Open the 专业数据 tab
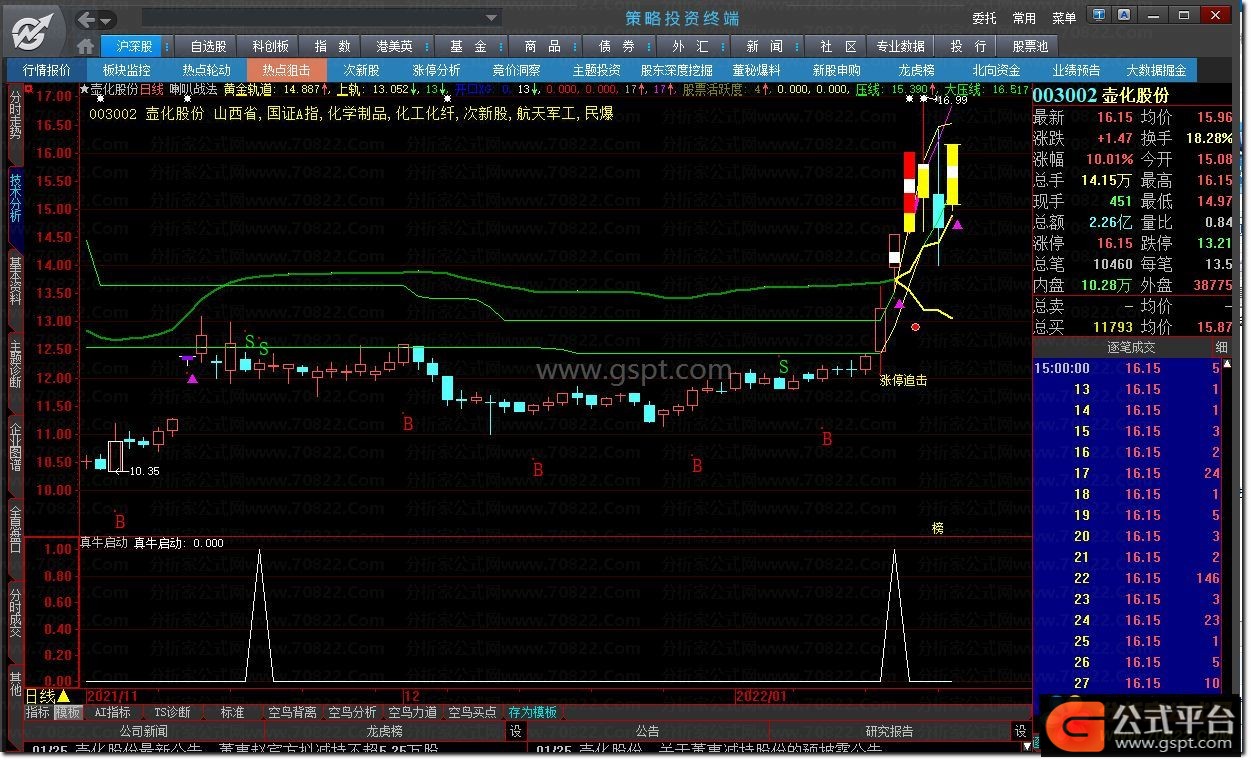1251x760 pixels. coord(900,47)
